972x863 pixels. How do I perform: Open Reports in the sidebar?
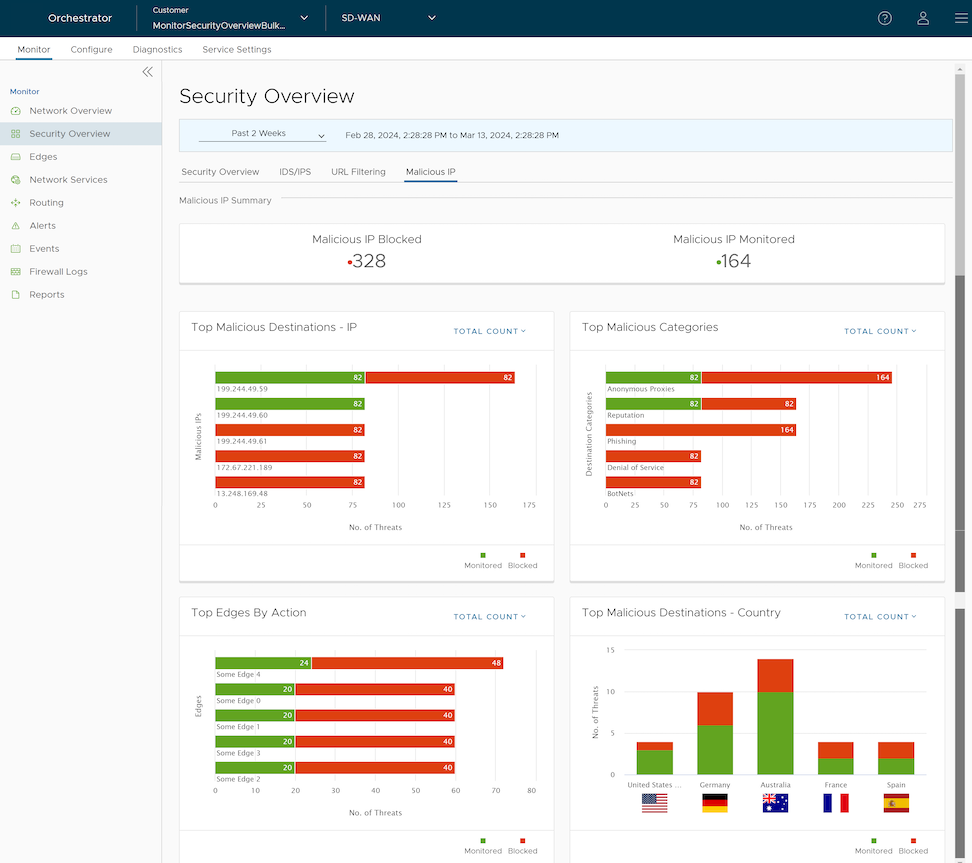click(x=46, y=295)
